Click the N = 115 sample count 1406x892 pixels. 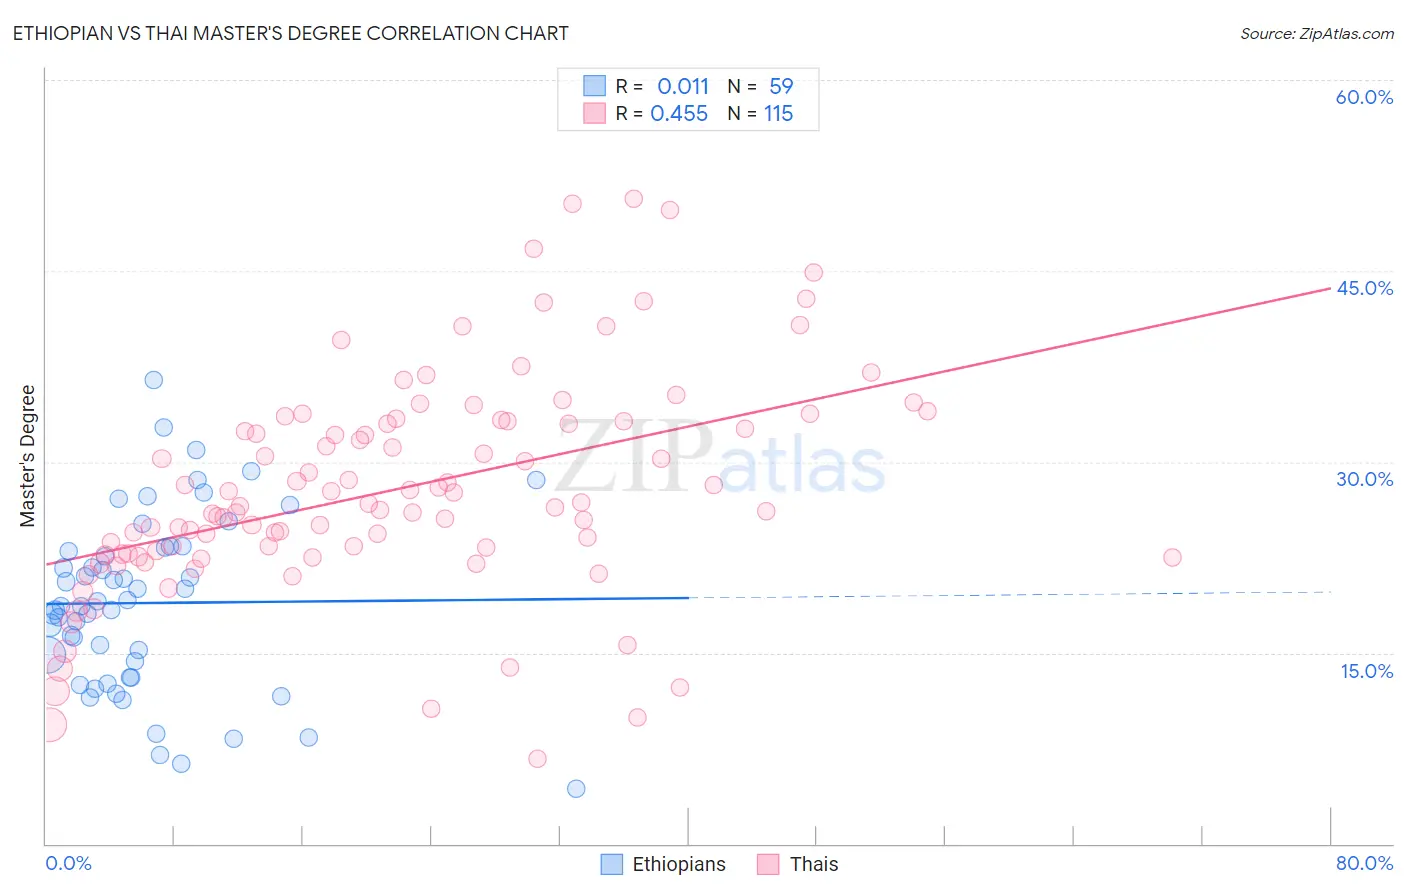tap(760, 113)
